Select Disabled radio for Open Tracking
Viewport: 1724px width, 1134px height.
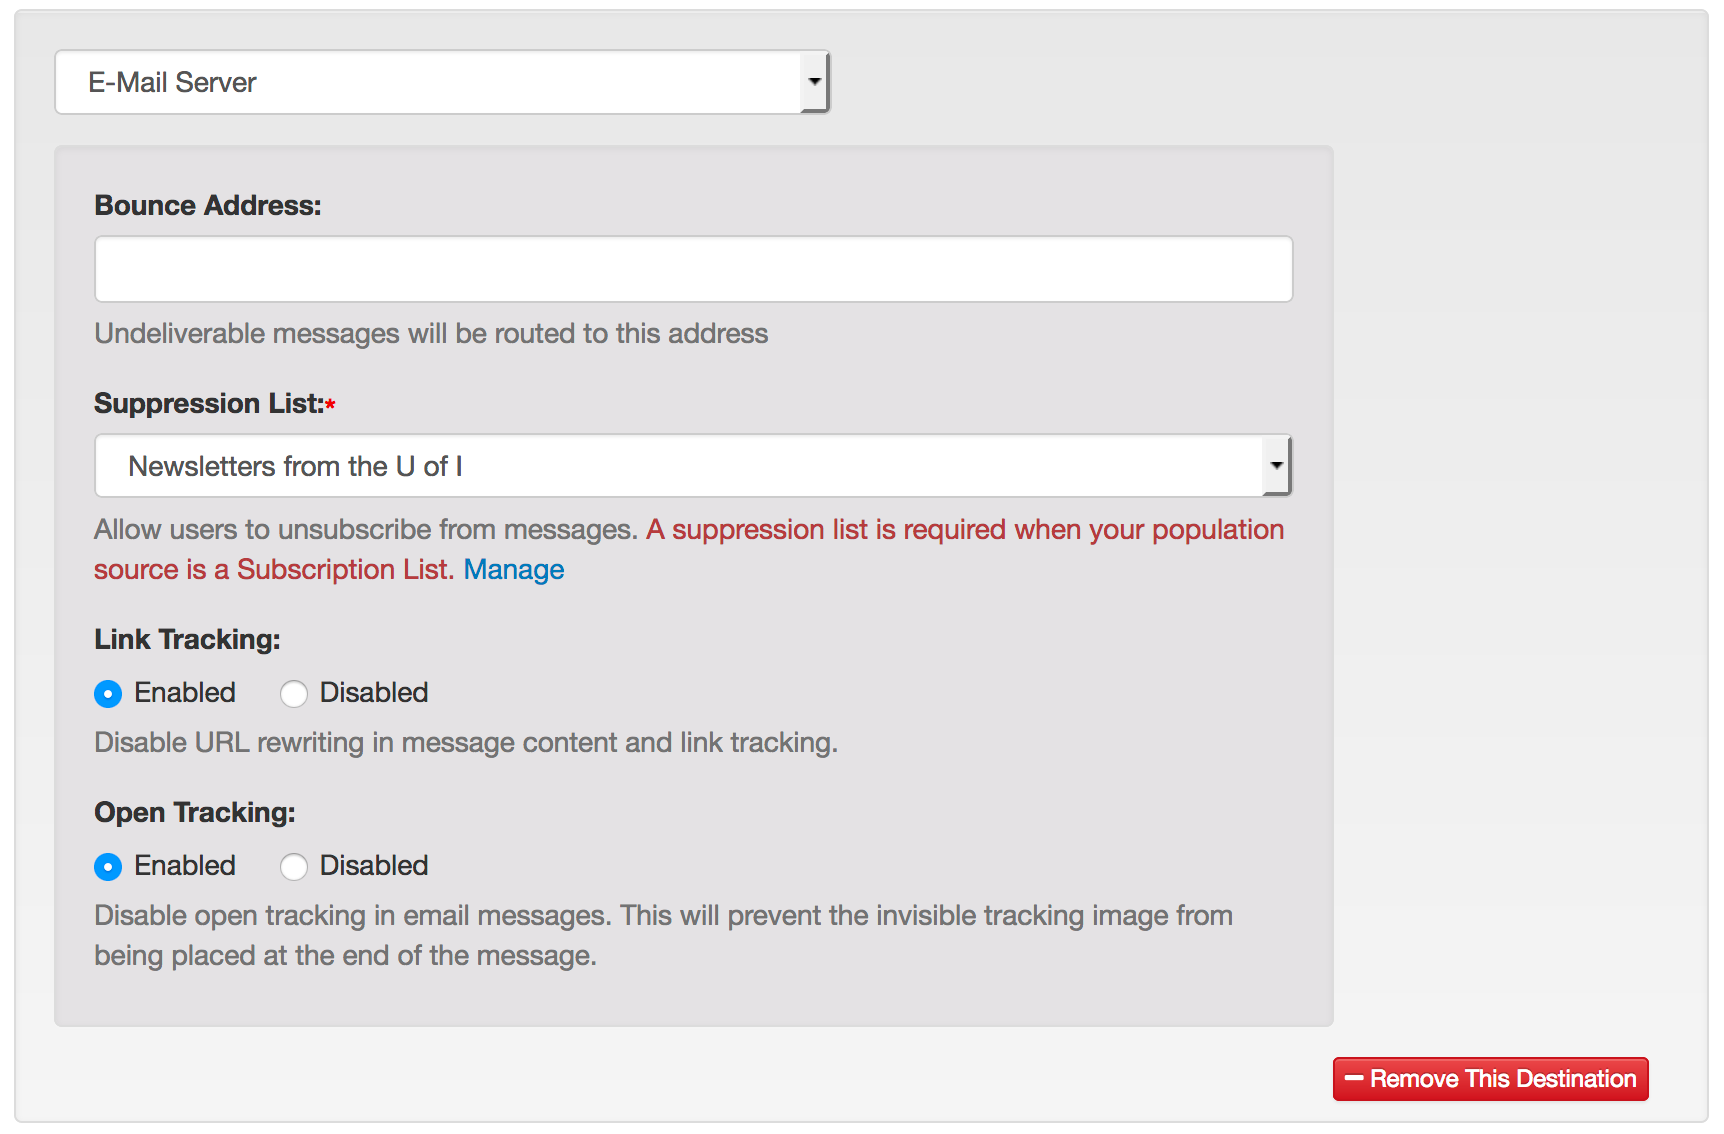point(294,867)
